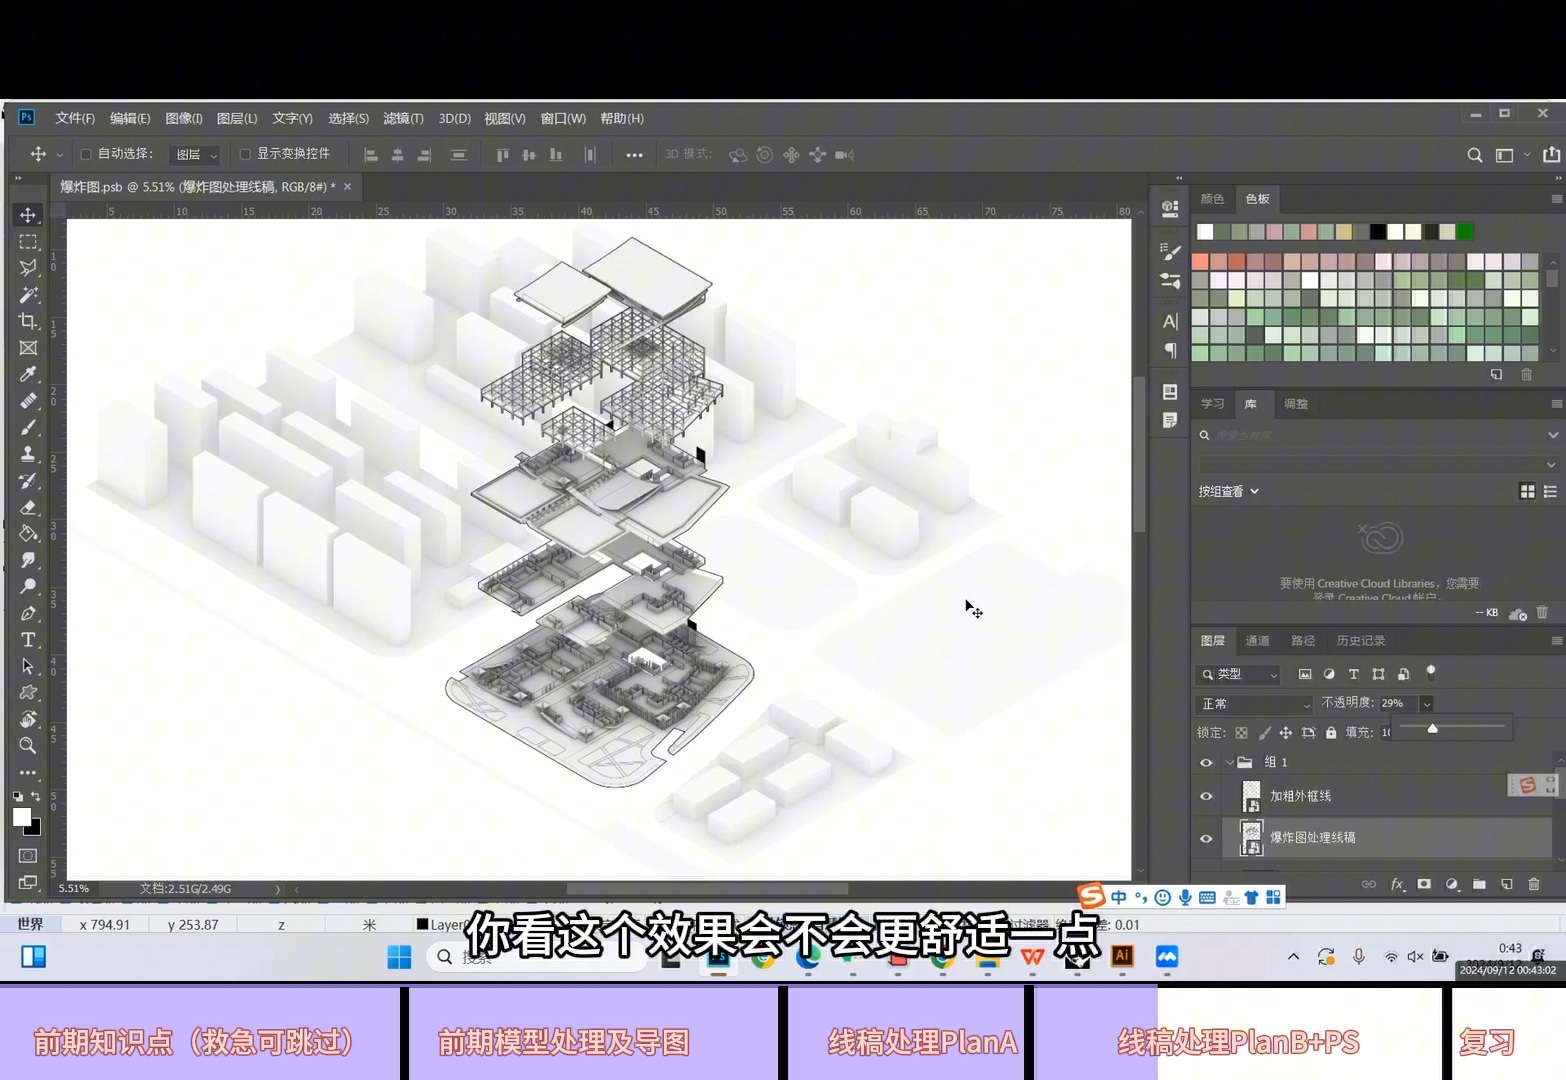Viewport: 1566px width, 1080px height.
Task: Open the 正常 blend mode dropdown
Action: click(1255, 704)
